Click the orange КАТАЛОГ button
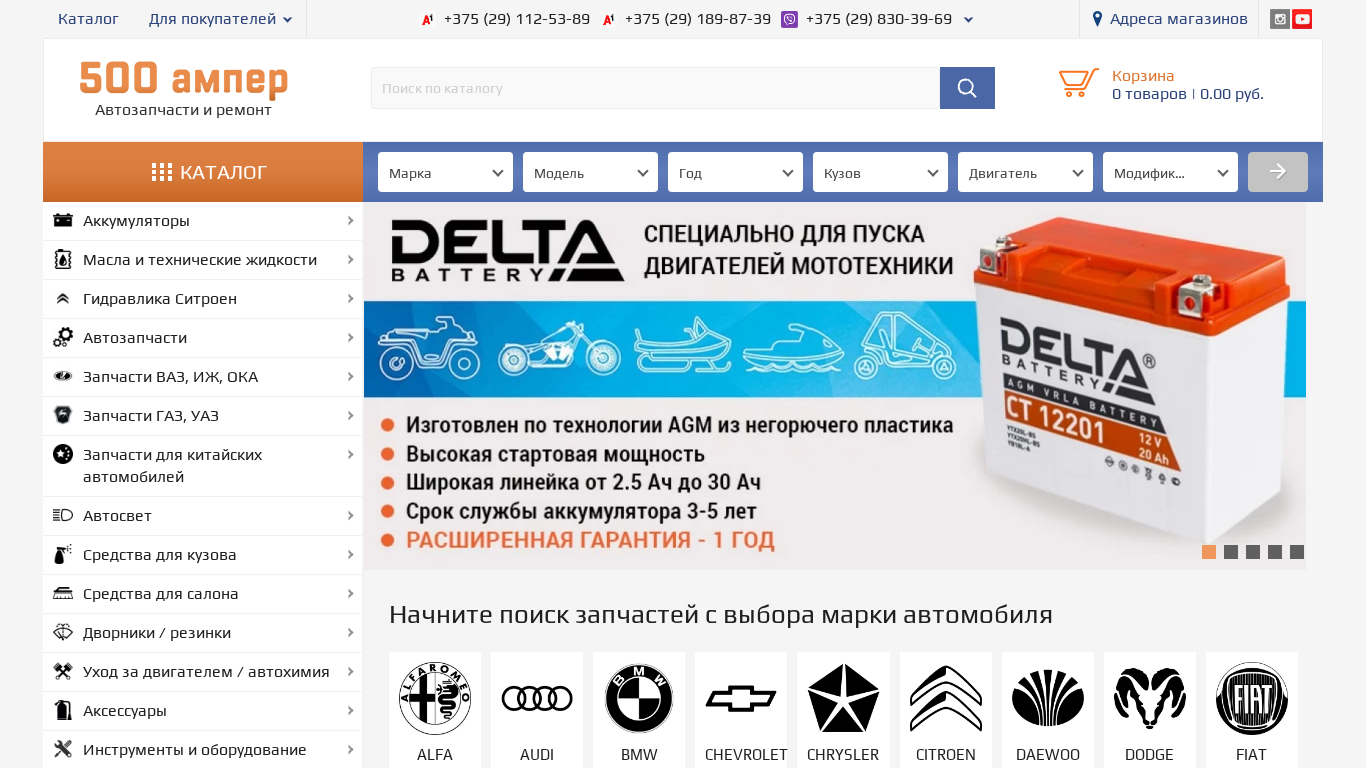Viewport: 1366px width, 768px height. coord(203,172)
